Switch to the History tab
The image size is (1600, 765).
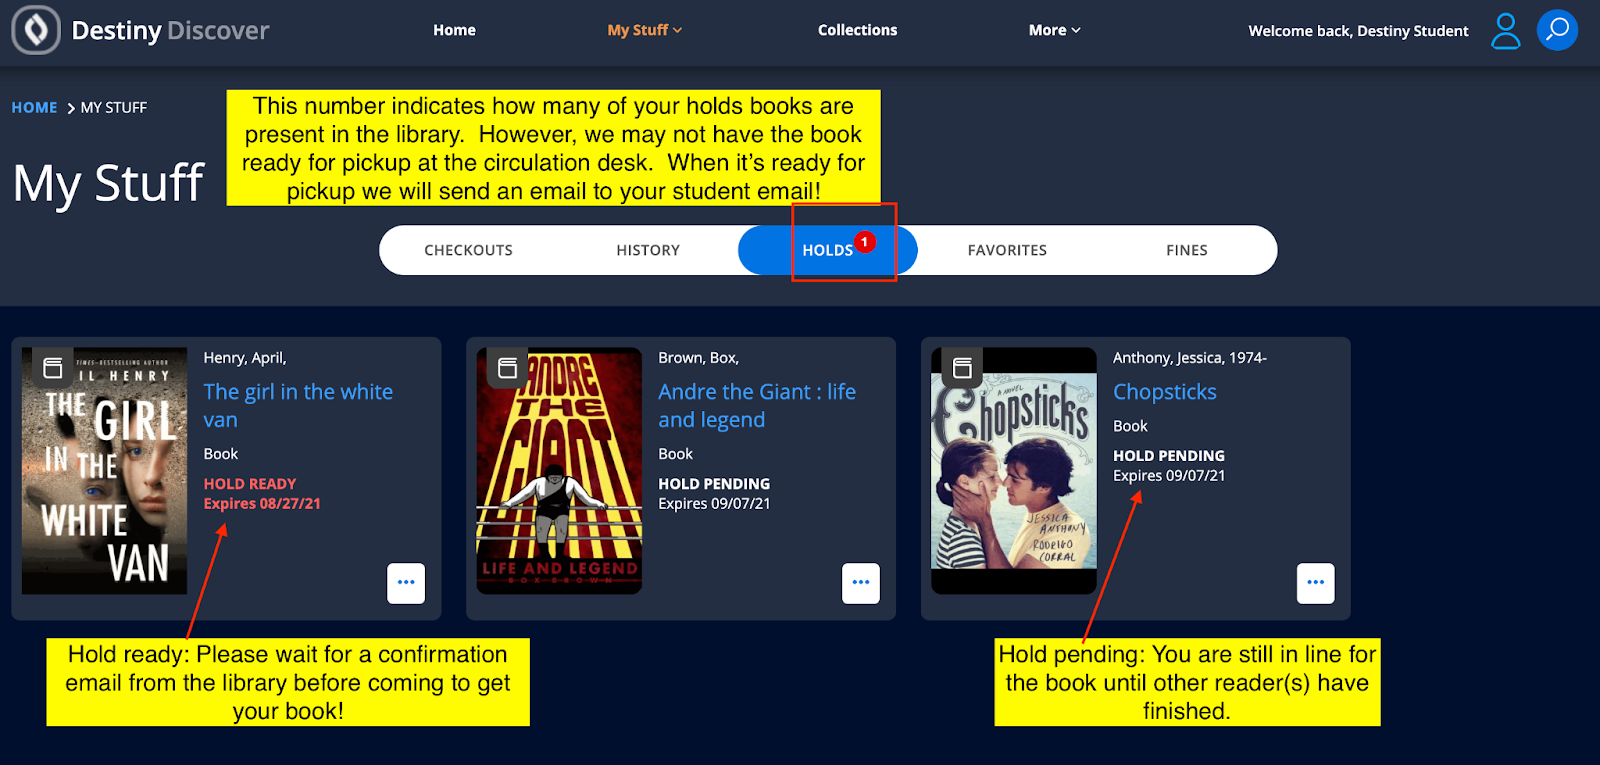tap(648, 250)
